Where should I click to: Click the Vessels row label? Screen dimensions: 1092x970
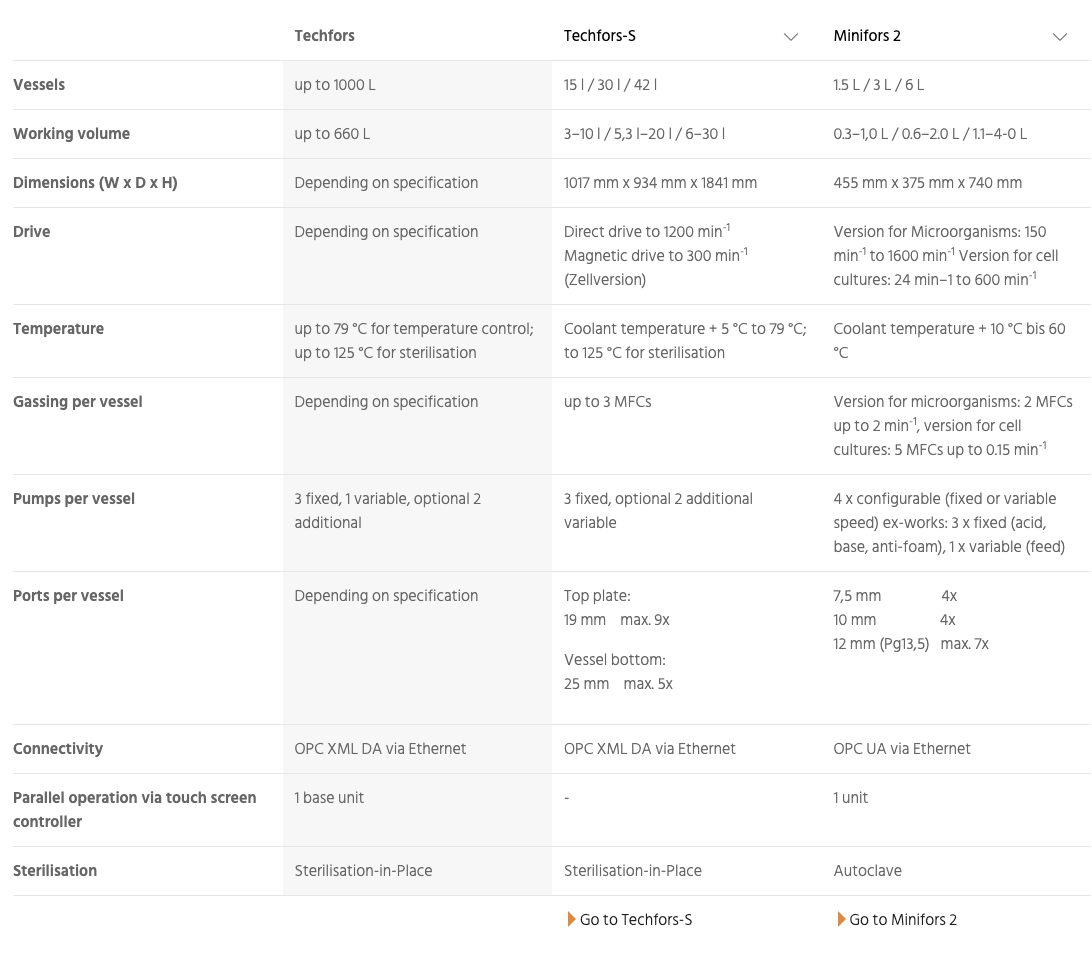pos(39,84)
